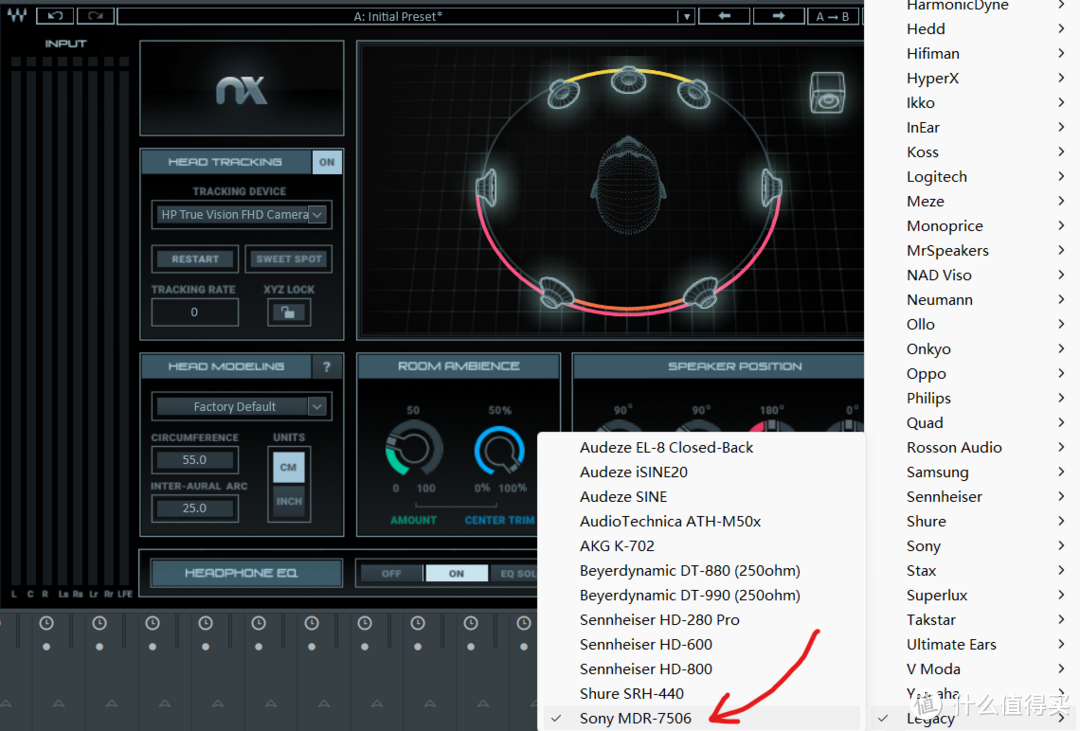Select INCH units
The width and height of the screenshot is (1080, 731).
pos(289,502)
